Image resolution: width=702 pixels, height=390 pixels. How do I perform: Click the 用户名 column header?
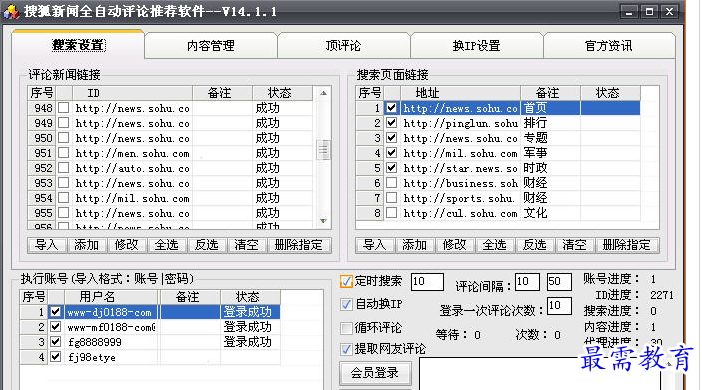pos(111,297)
